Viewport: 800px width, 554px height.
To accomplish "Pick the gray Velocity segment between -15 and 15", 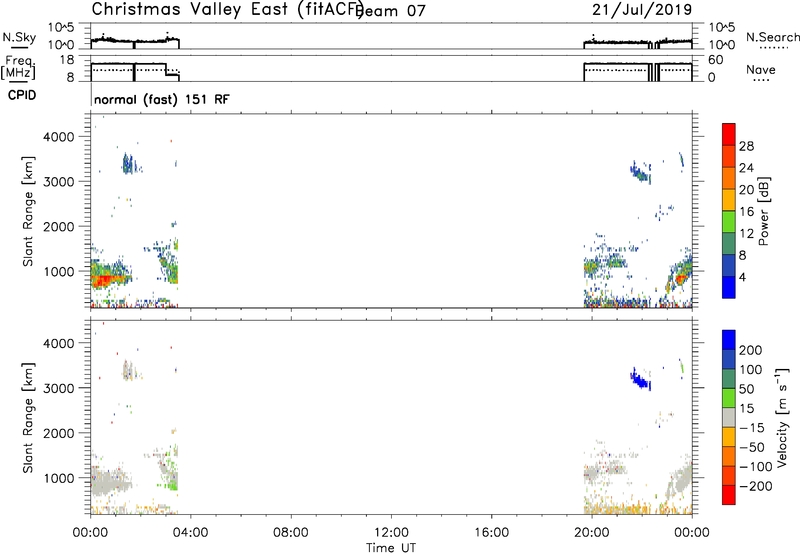I will [729, 418].
